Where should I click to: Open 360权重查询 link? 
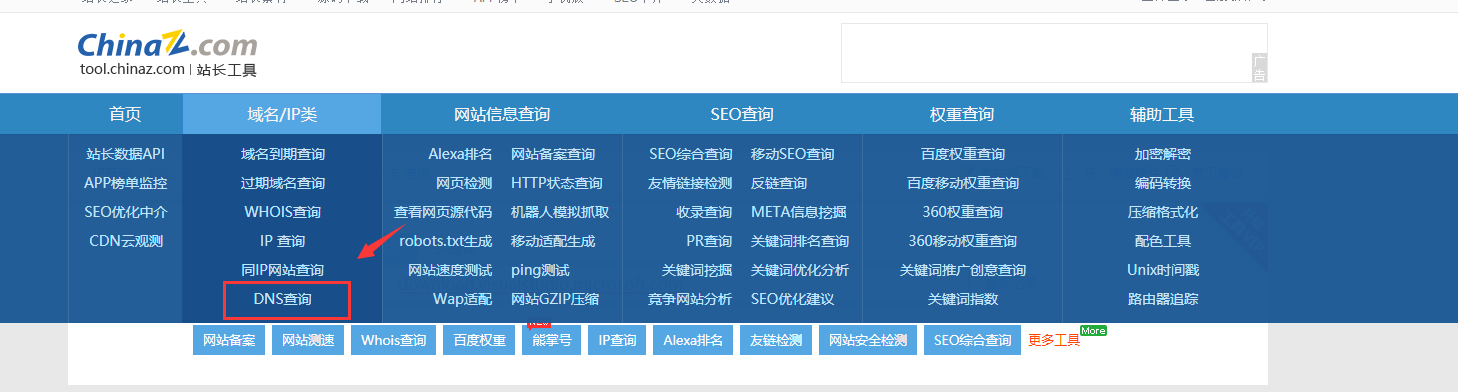(x=963, y=212)
